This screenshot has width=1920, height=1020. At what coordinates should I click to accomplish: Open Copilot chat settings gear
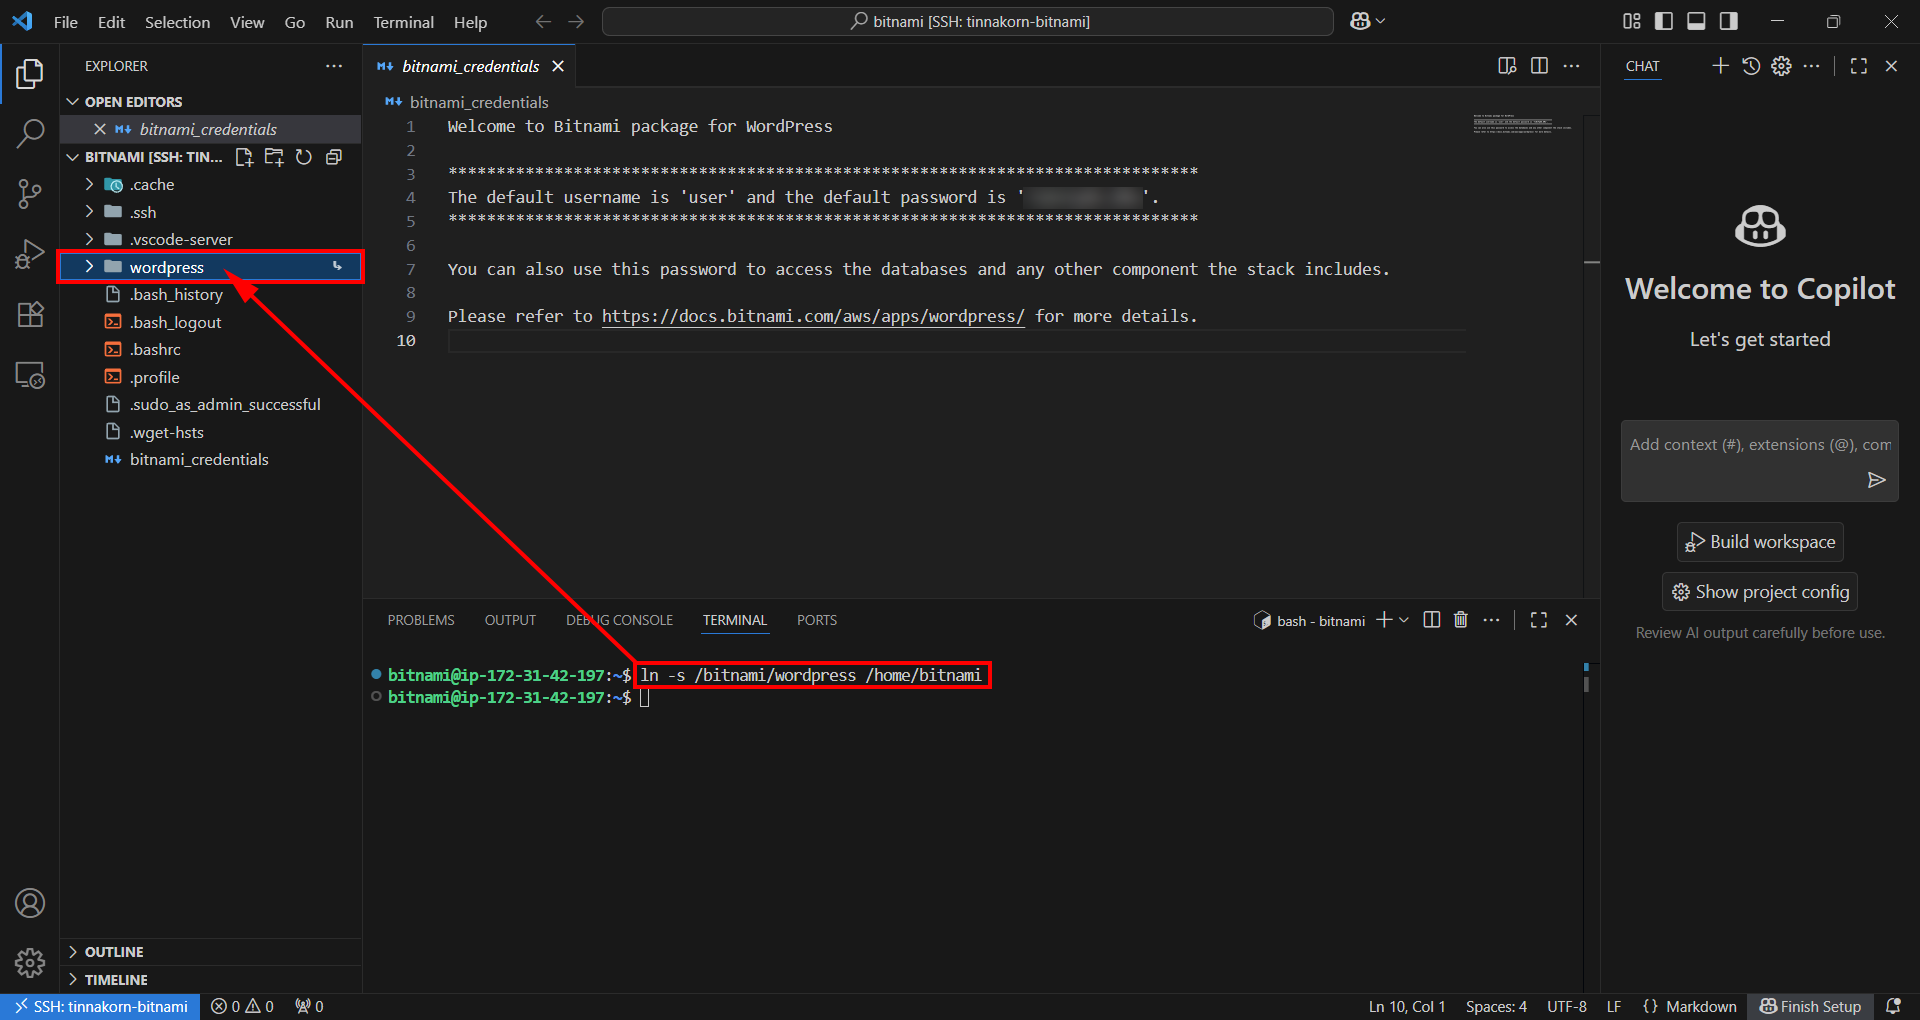[1781, 66]
